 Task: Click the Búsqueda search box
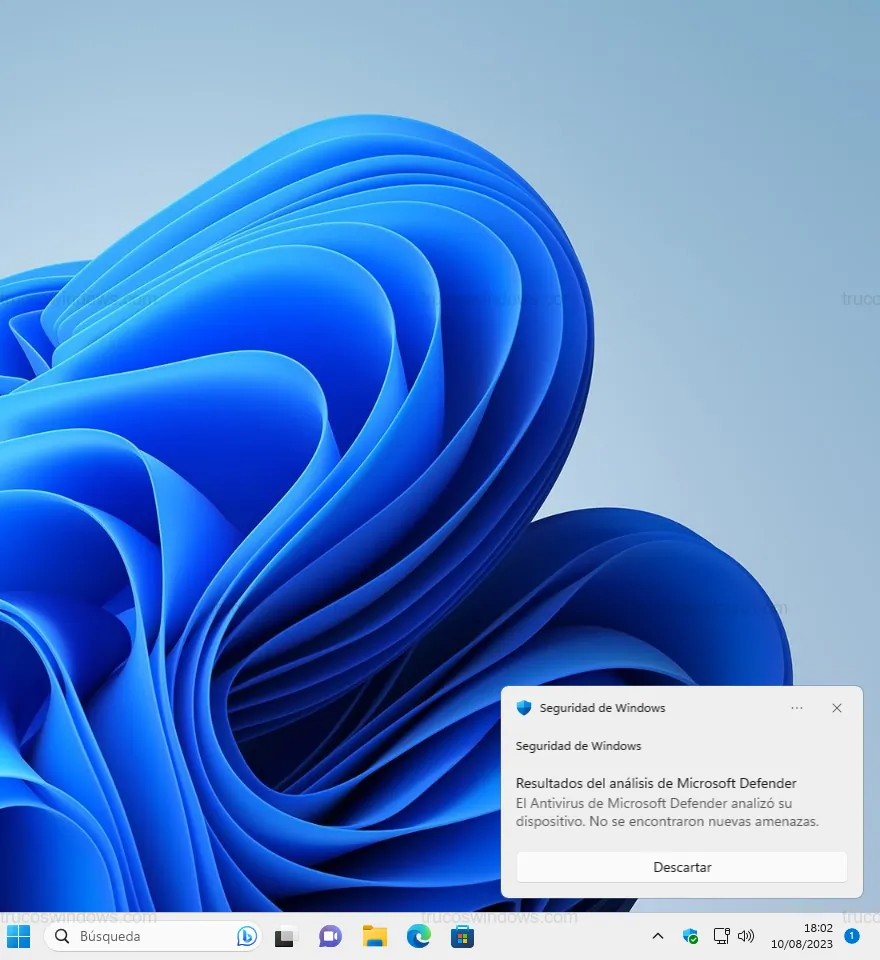[140, 937]
